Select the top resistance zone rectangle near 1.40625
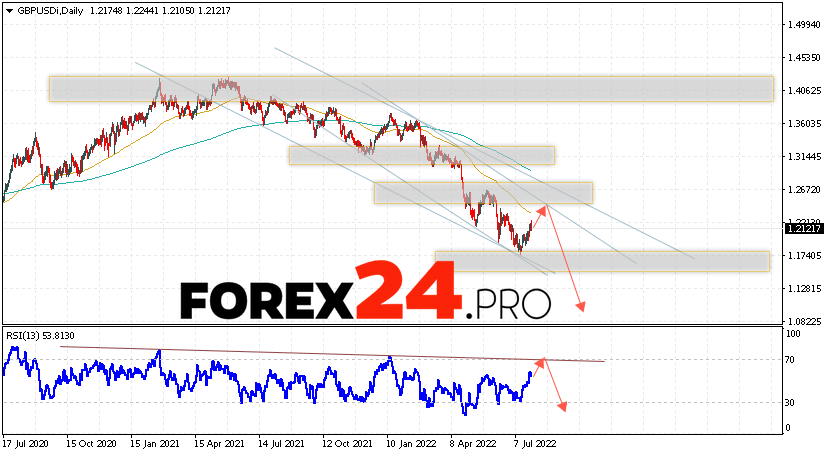The height and width of the screenshot is (455, 828). coord(411,89)
